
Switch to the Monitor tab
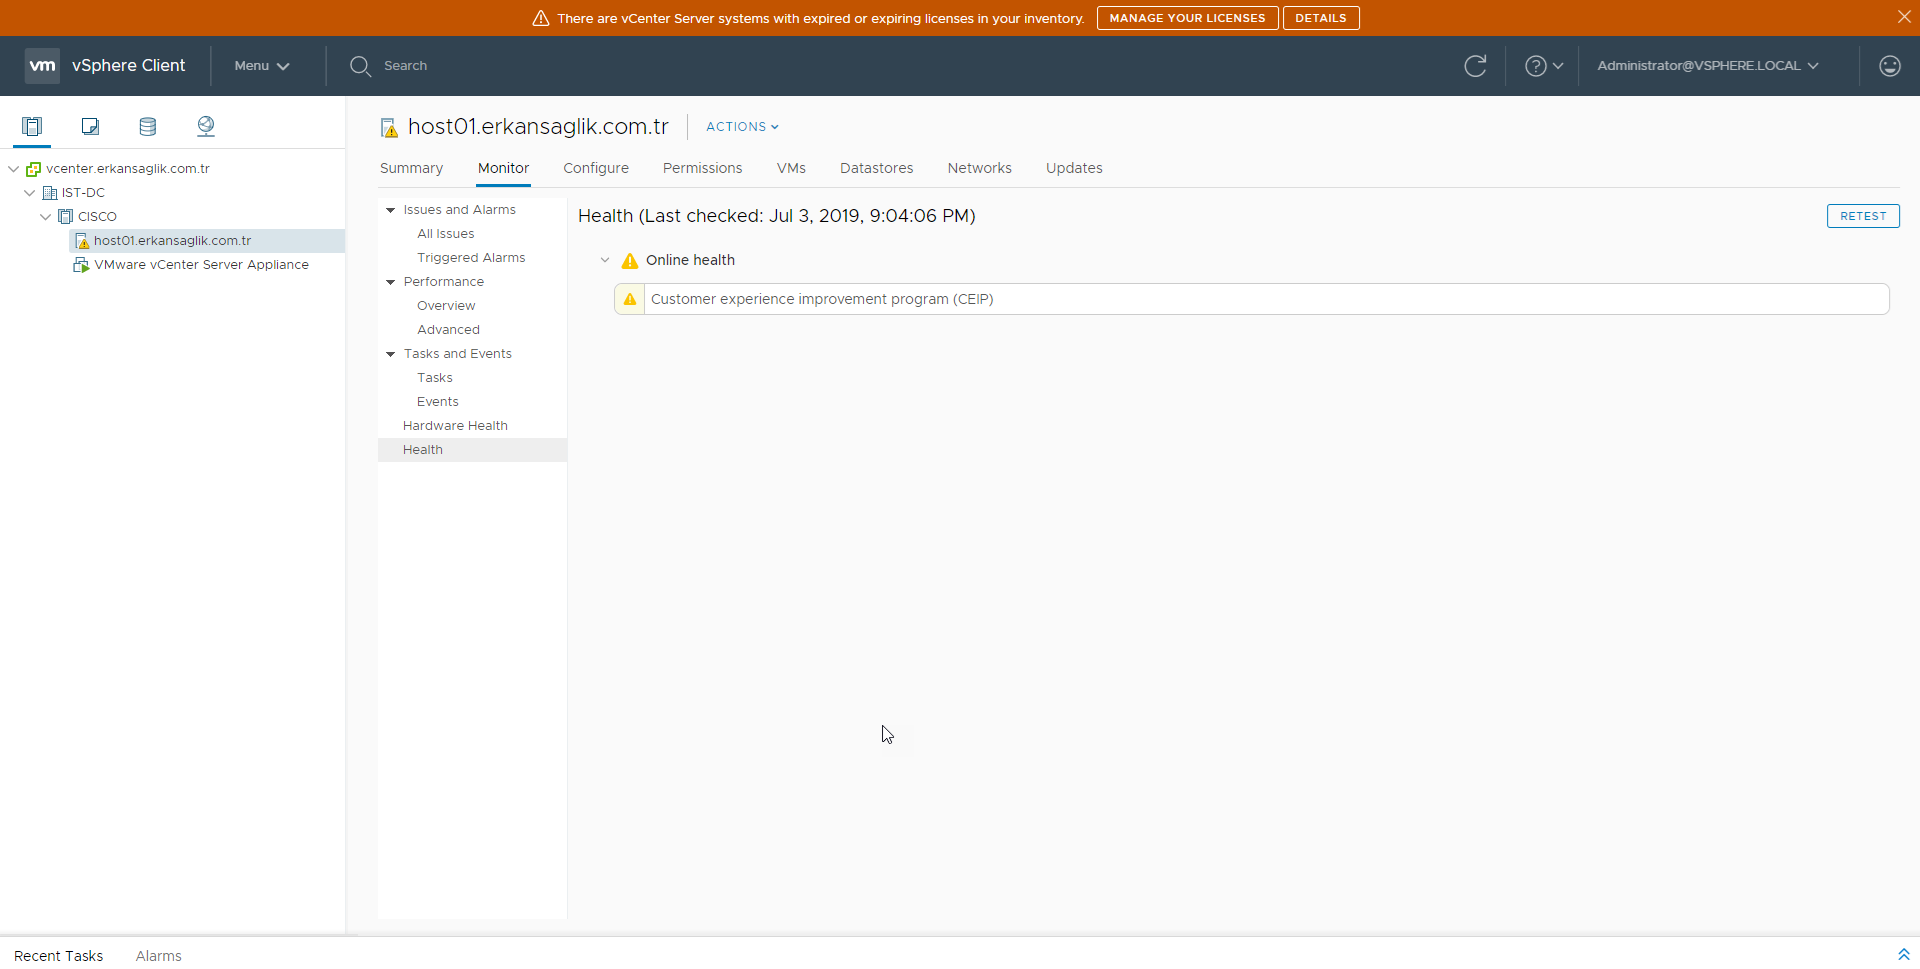(503, 168)
